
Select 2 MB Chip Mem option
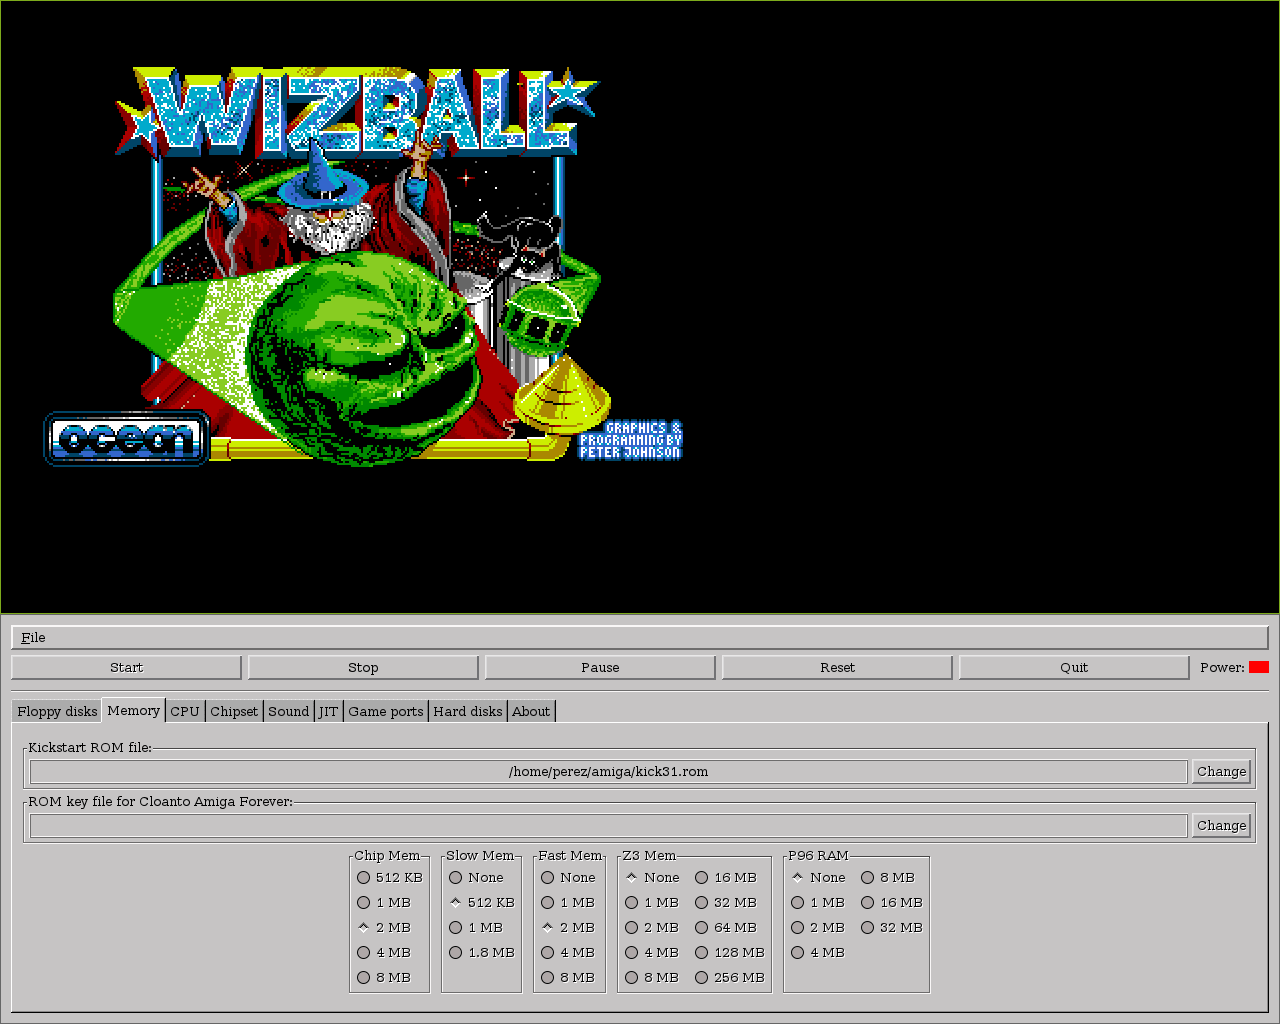pyautogui.click(x=384, y=928)
